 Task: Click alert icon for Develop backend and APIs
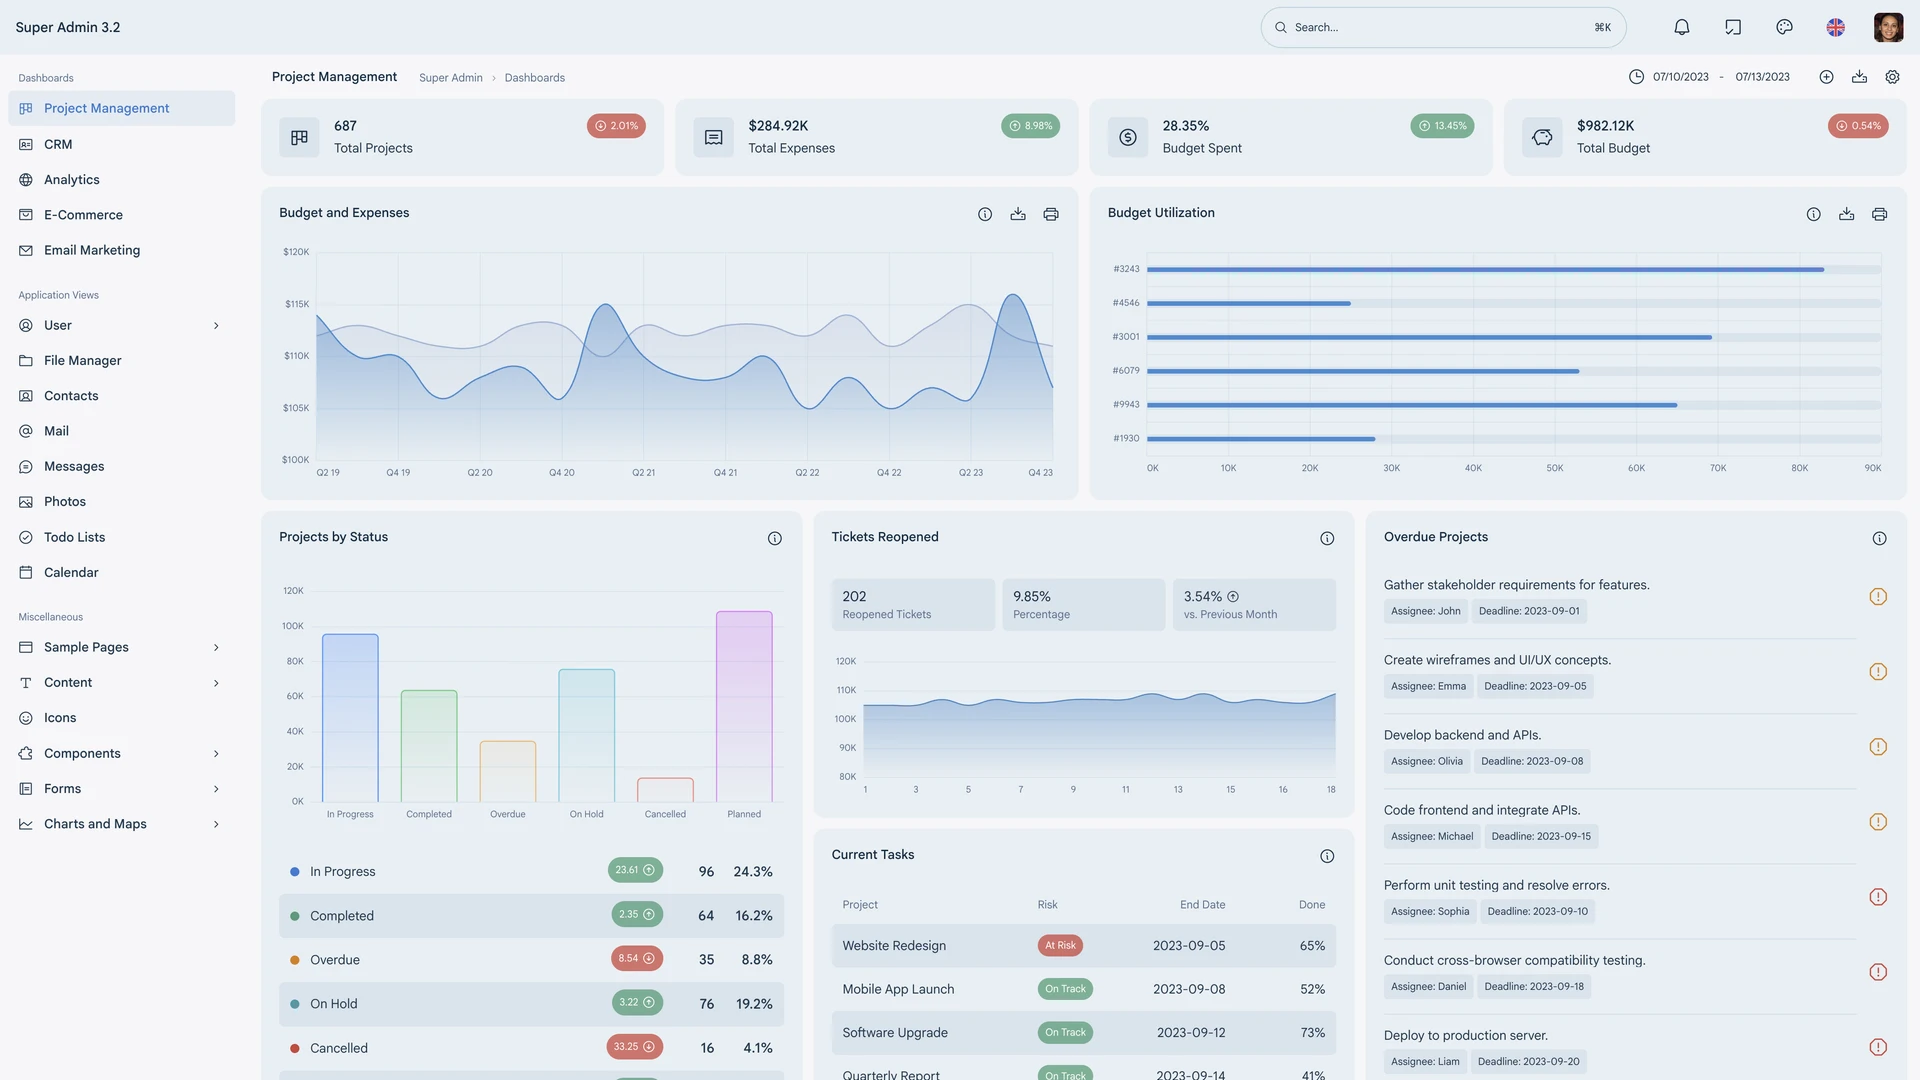point(1878,747)
